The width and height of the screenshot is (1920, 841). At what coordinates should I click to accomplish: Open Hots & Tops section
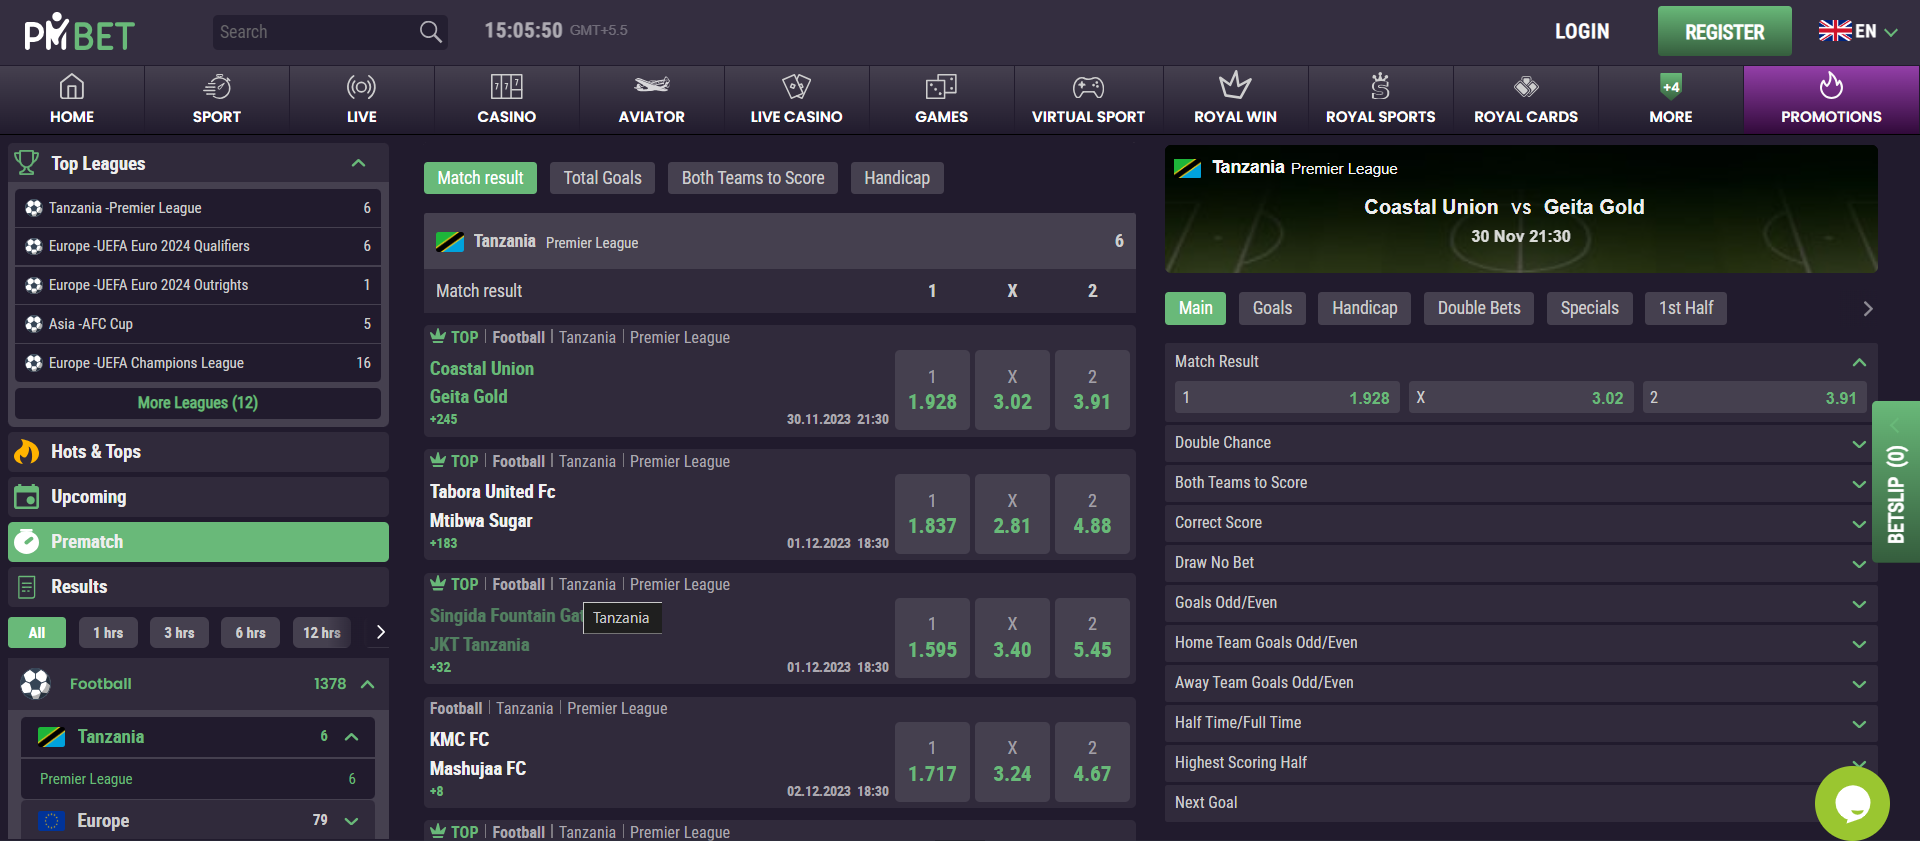pos(198,452)
